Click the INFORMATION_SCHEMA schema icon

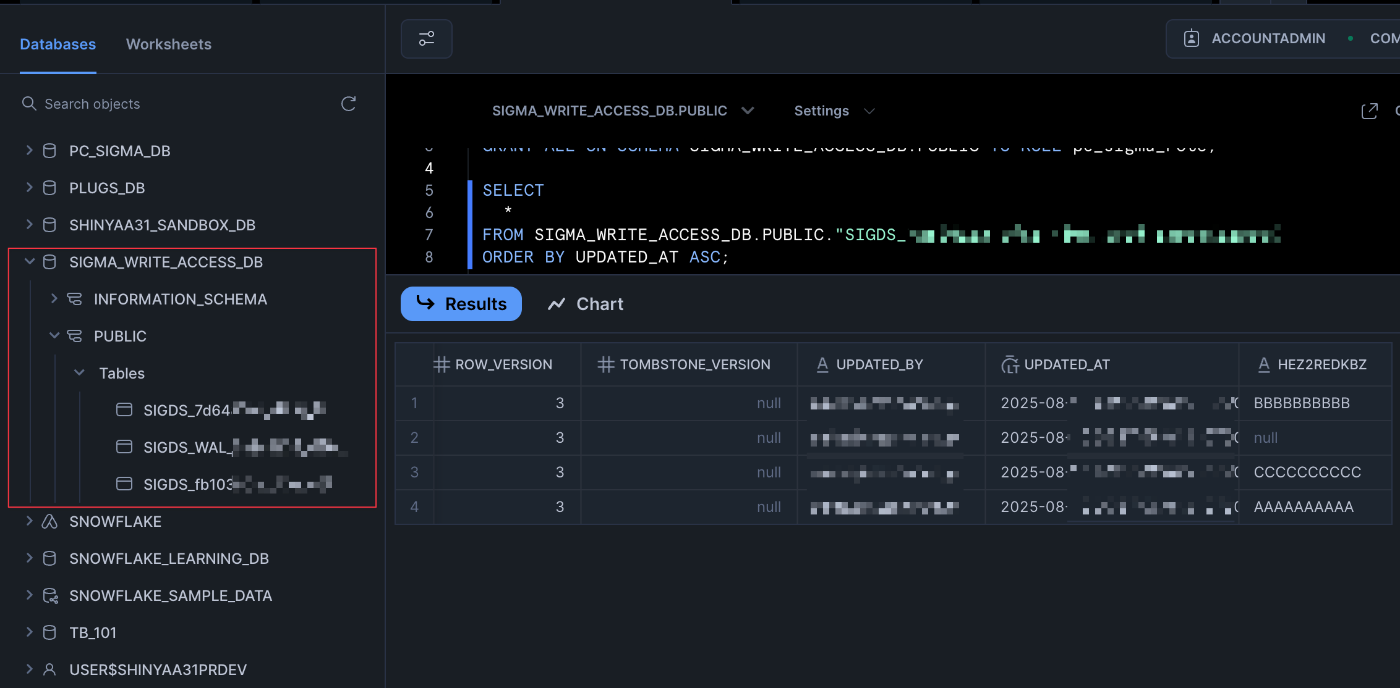point(74,299)
